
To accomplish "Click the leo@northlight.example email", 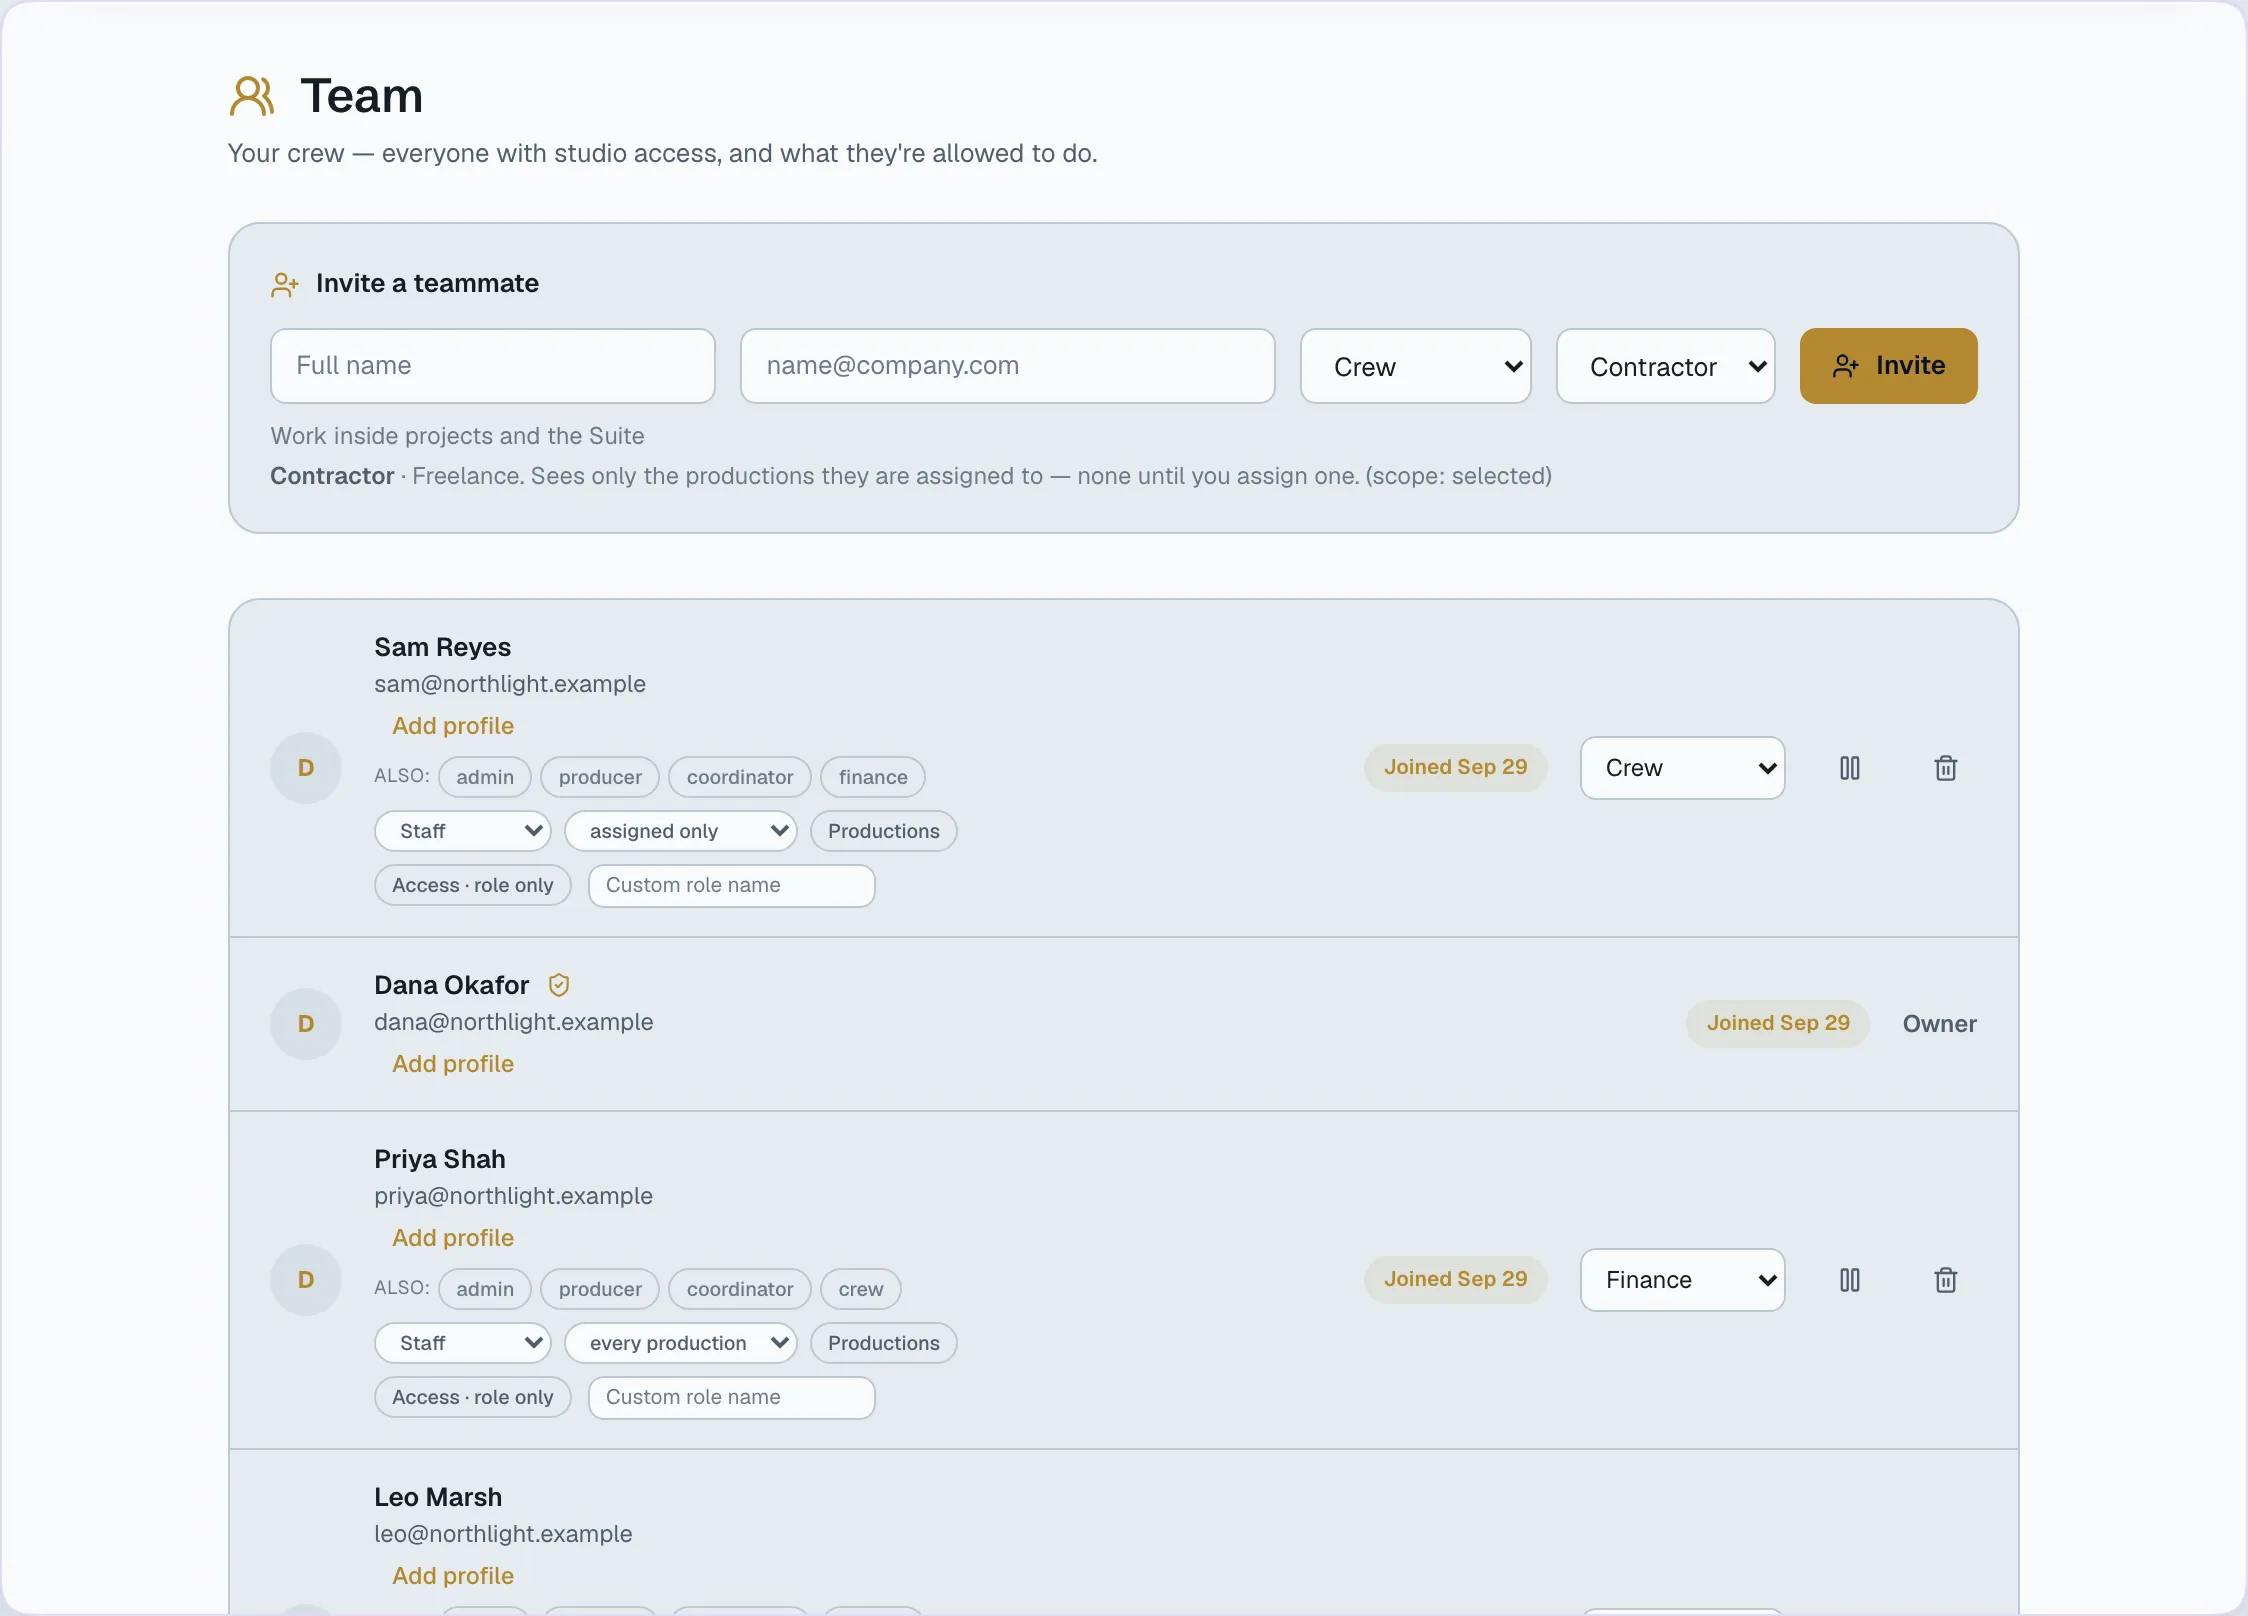I will 503,1534.
